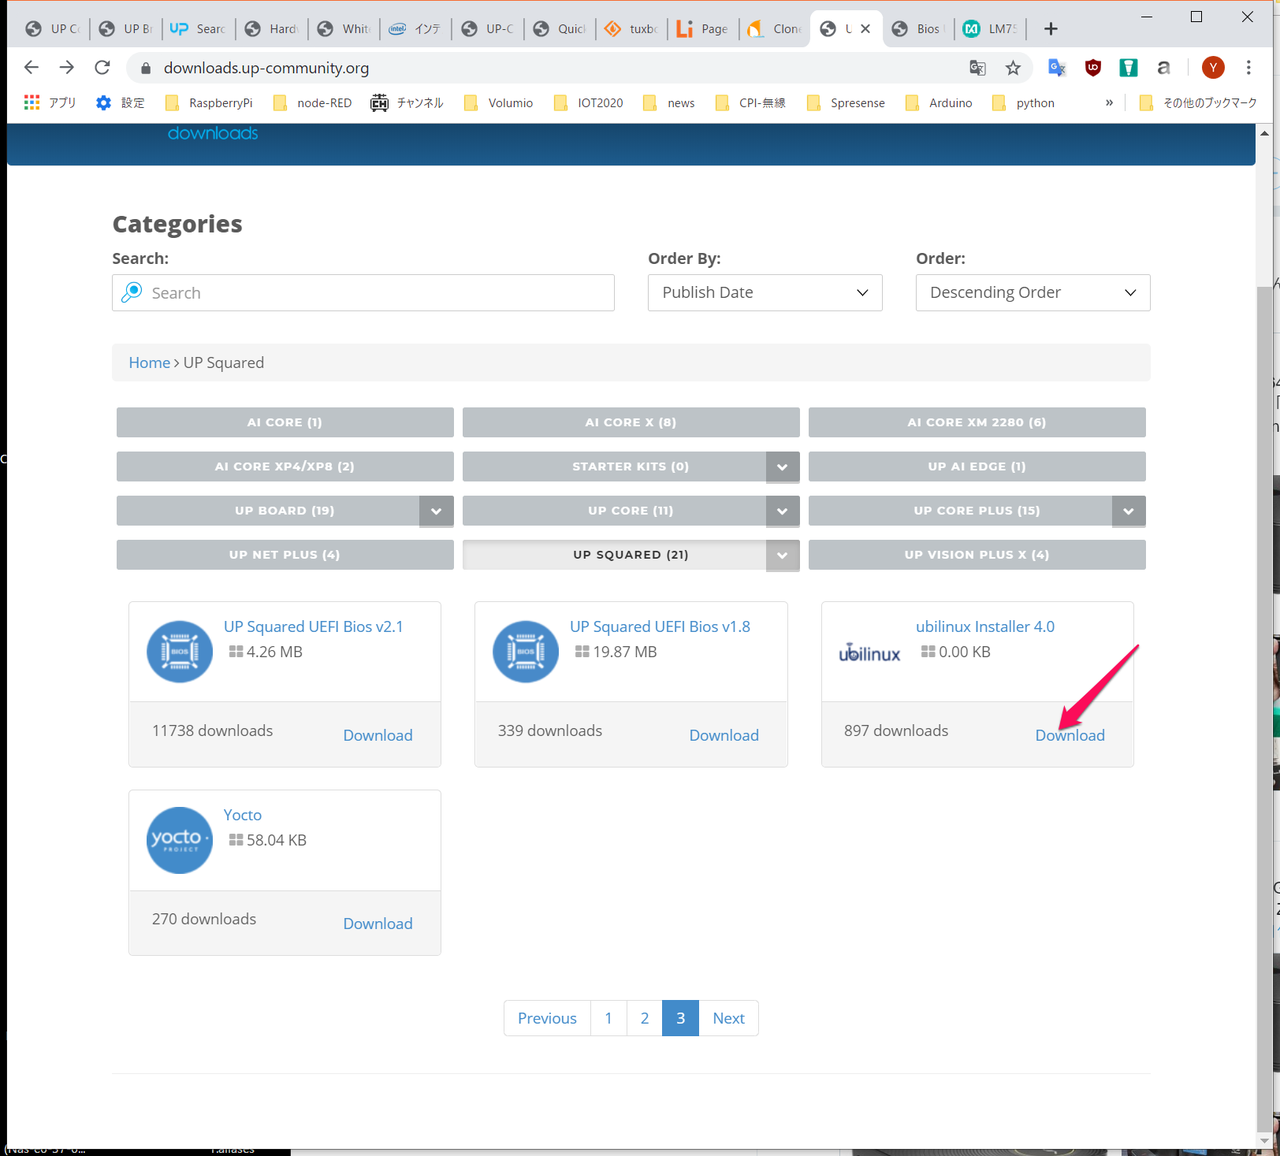1280x1156 pixels.
Task: Select the UP AI EDGE (1) category
Action: (977, 466)
